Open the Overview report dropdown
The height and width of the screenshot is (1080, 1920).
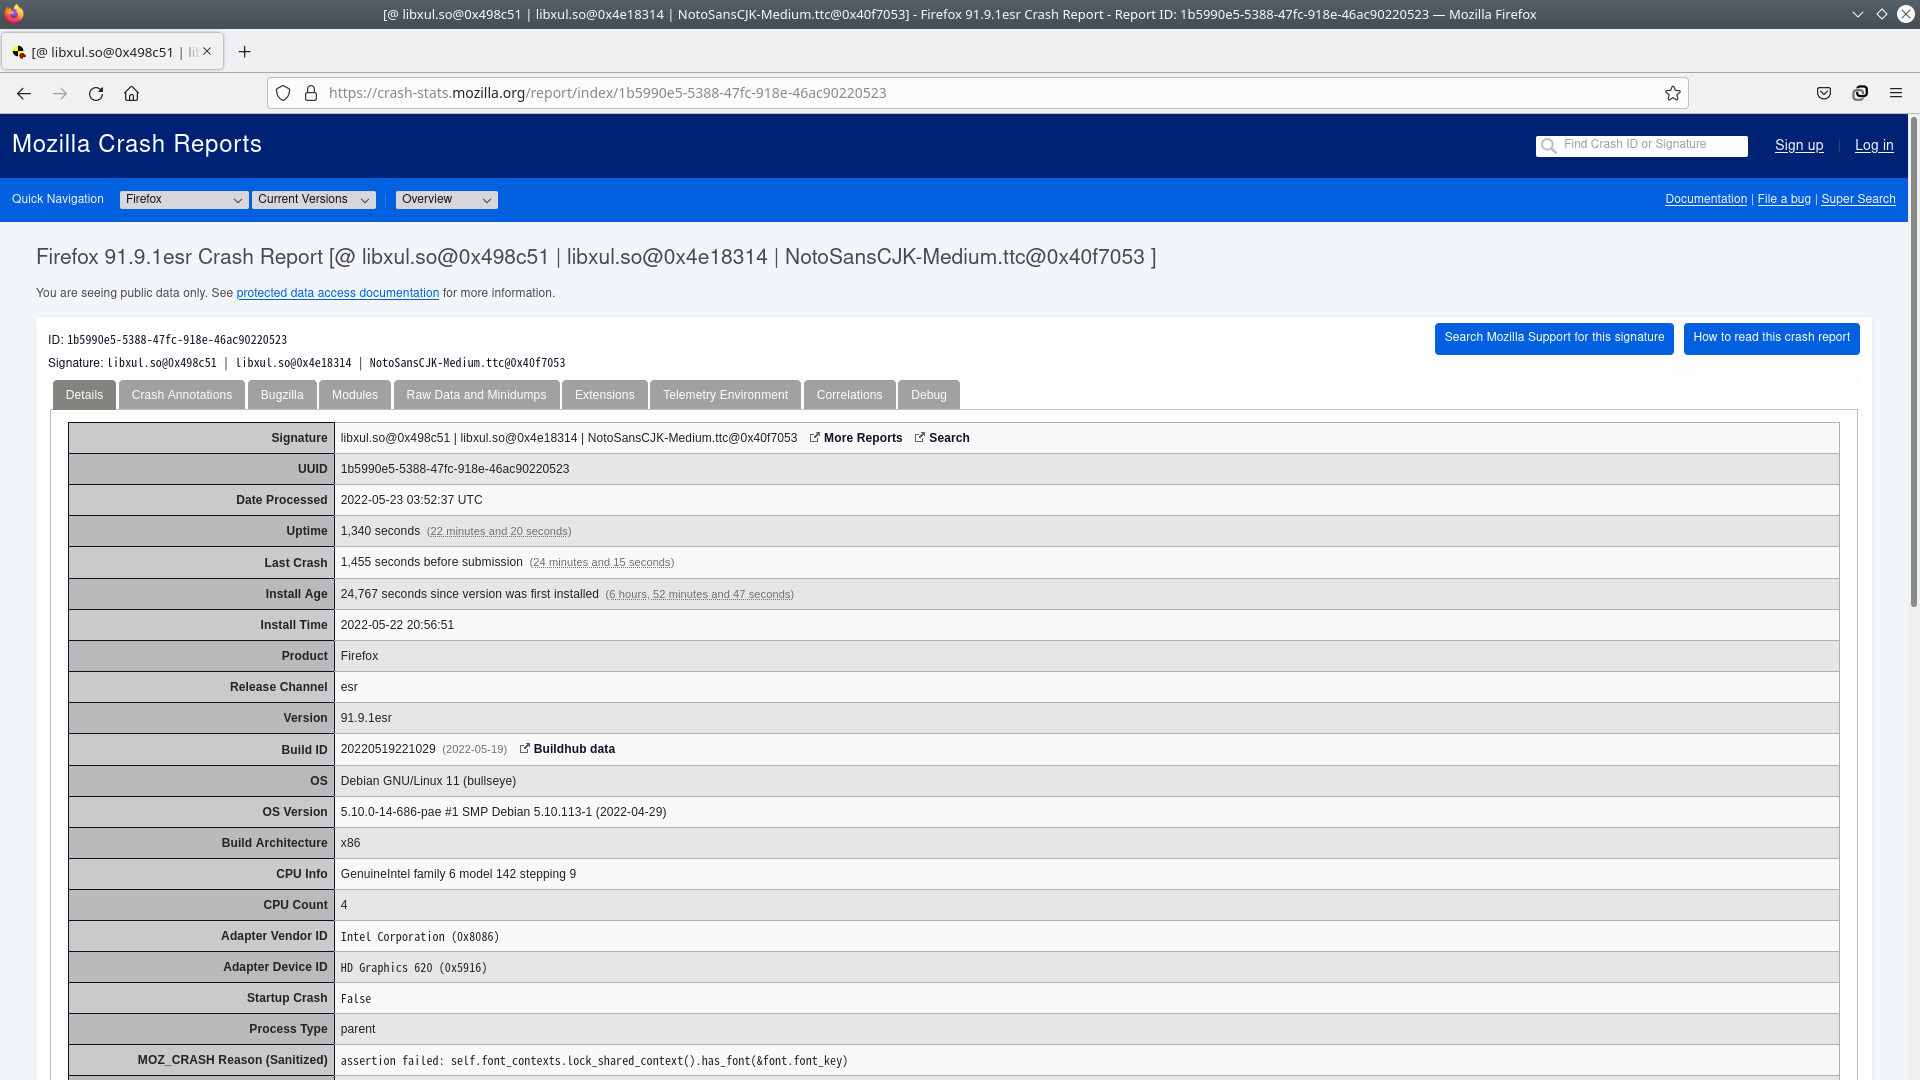[x=447, y=200]
